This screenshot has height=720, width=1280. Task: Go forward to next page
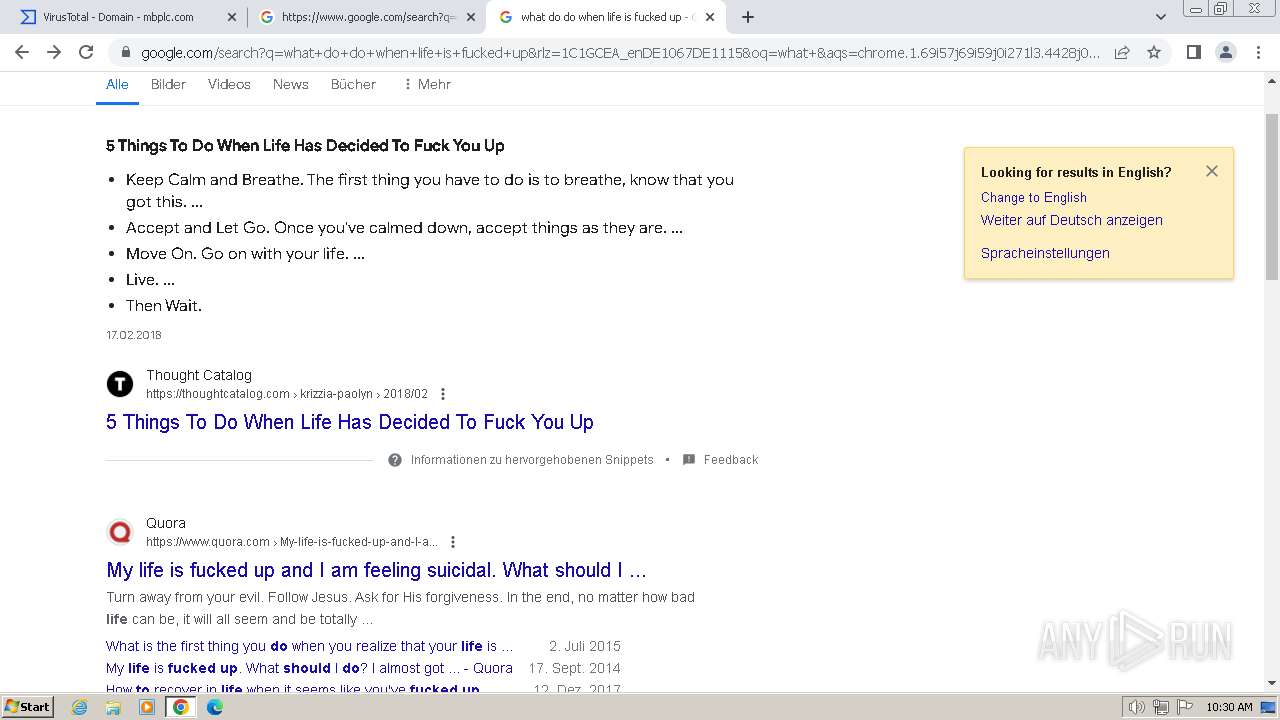(54, 52)
